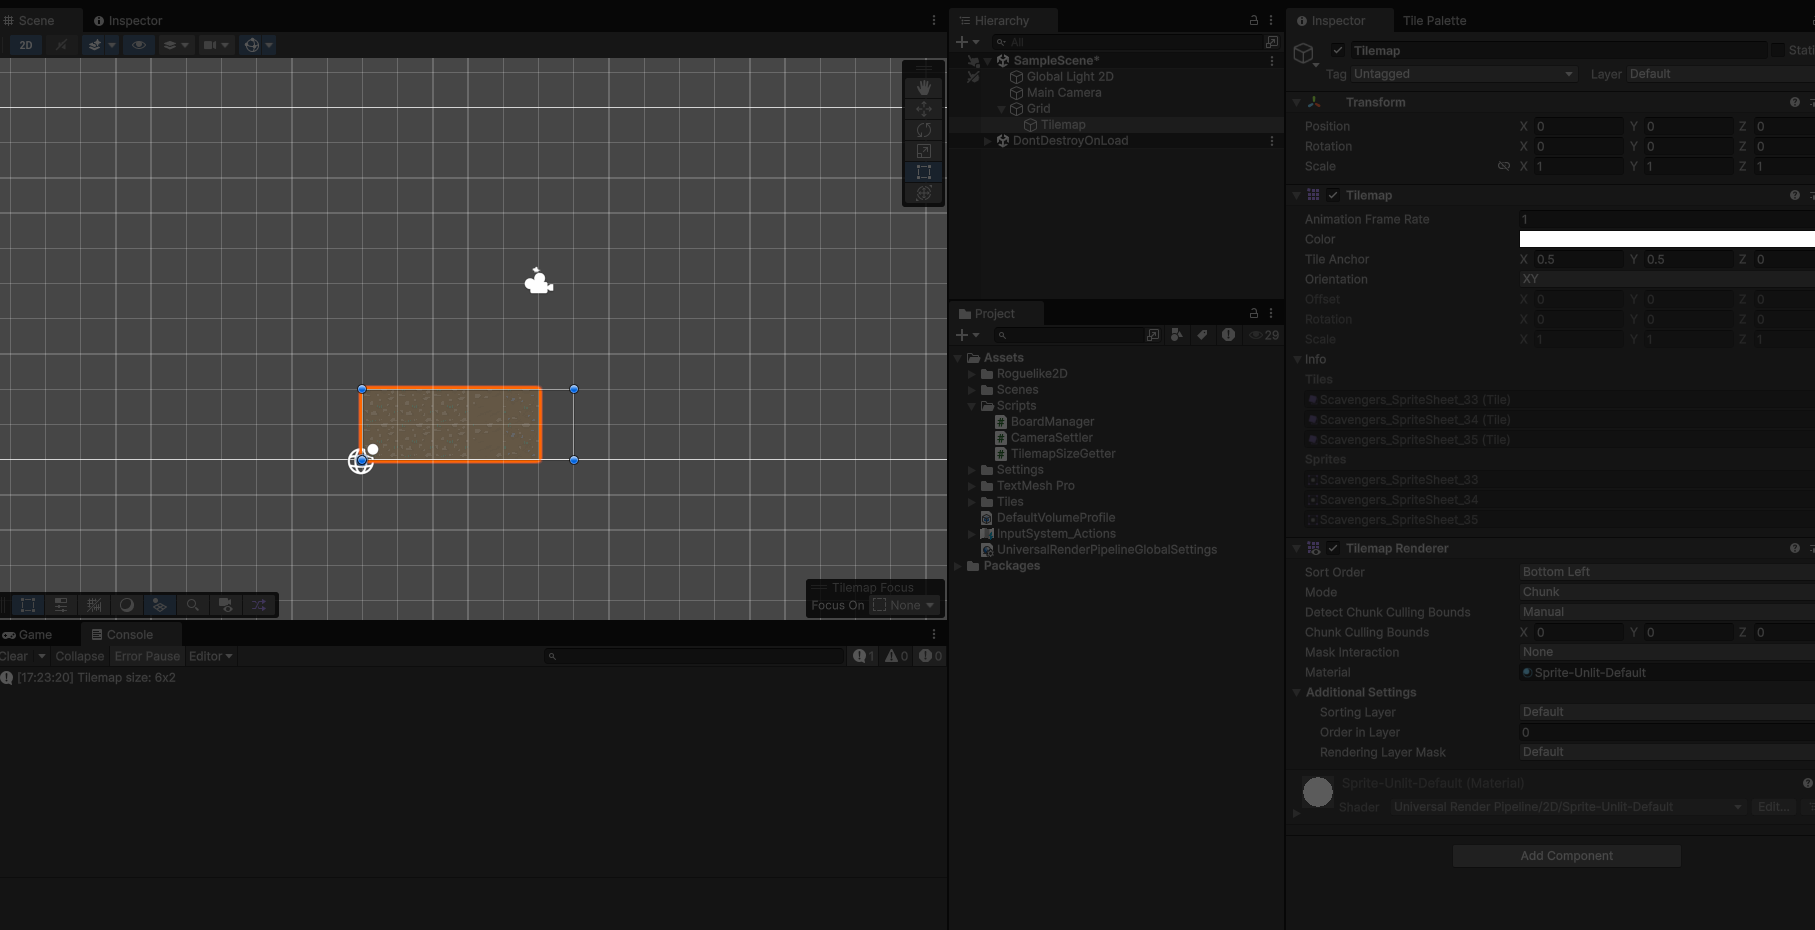Switch to the Tile Palette tab
The image size is (1815, 930).
[x=1434, y=20]
